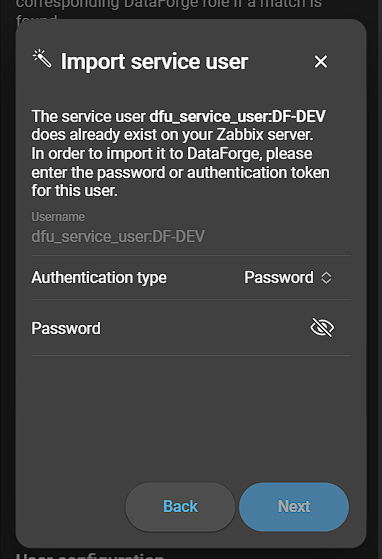Click the Import service user title

[154, 62]
